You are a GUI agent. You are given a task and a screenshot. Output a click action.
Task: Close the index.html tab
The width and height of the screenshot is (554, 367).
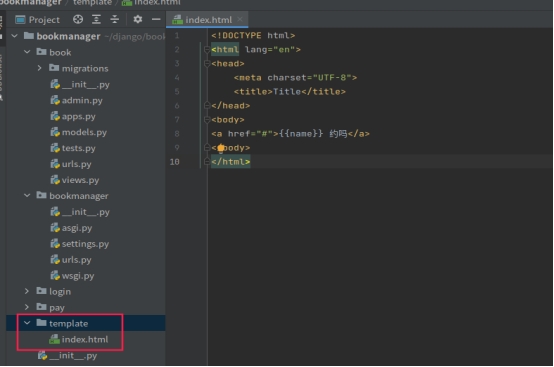click(240, 19)
